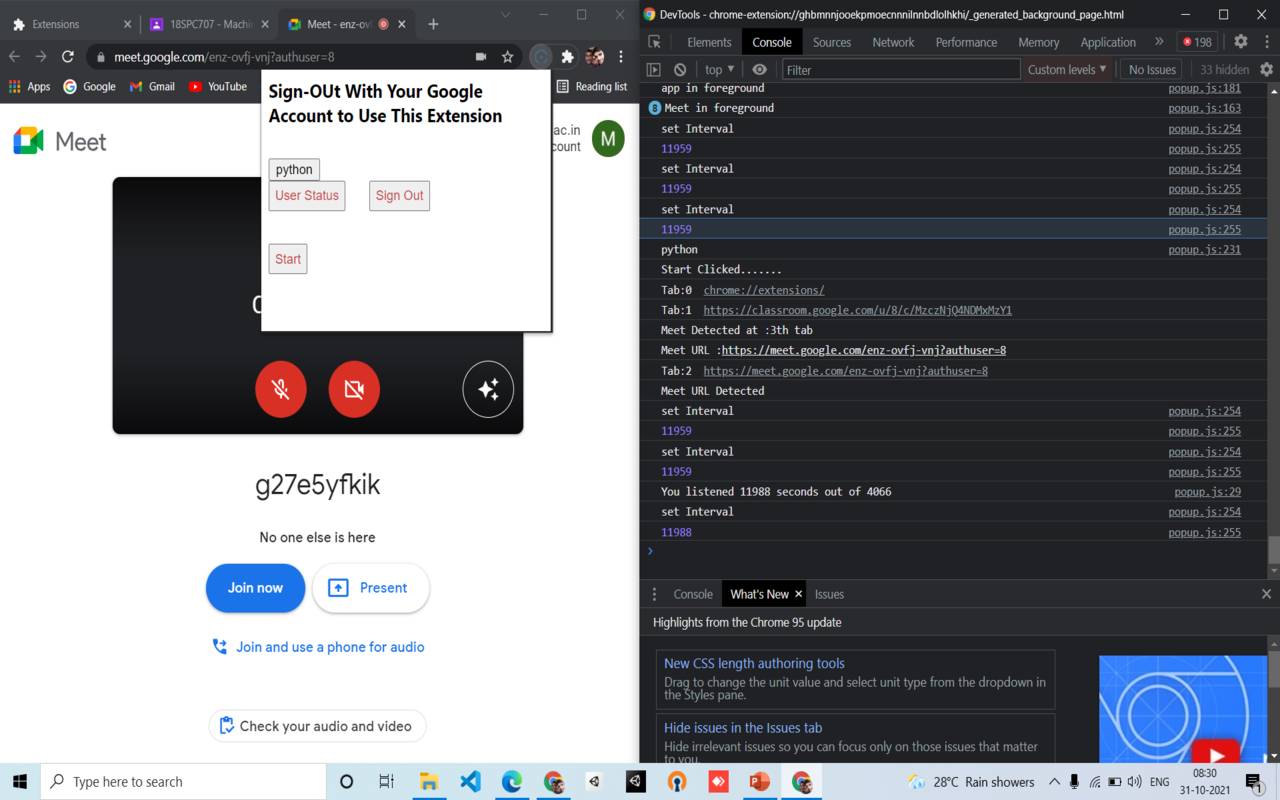Switch to the Memory tab
1280x800 pixels.
[x=1039, y=42]
